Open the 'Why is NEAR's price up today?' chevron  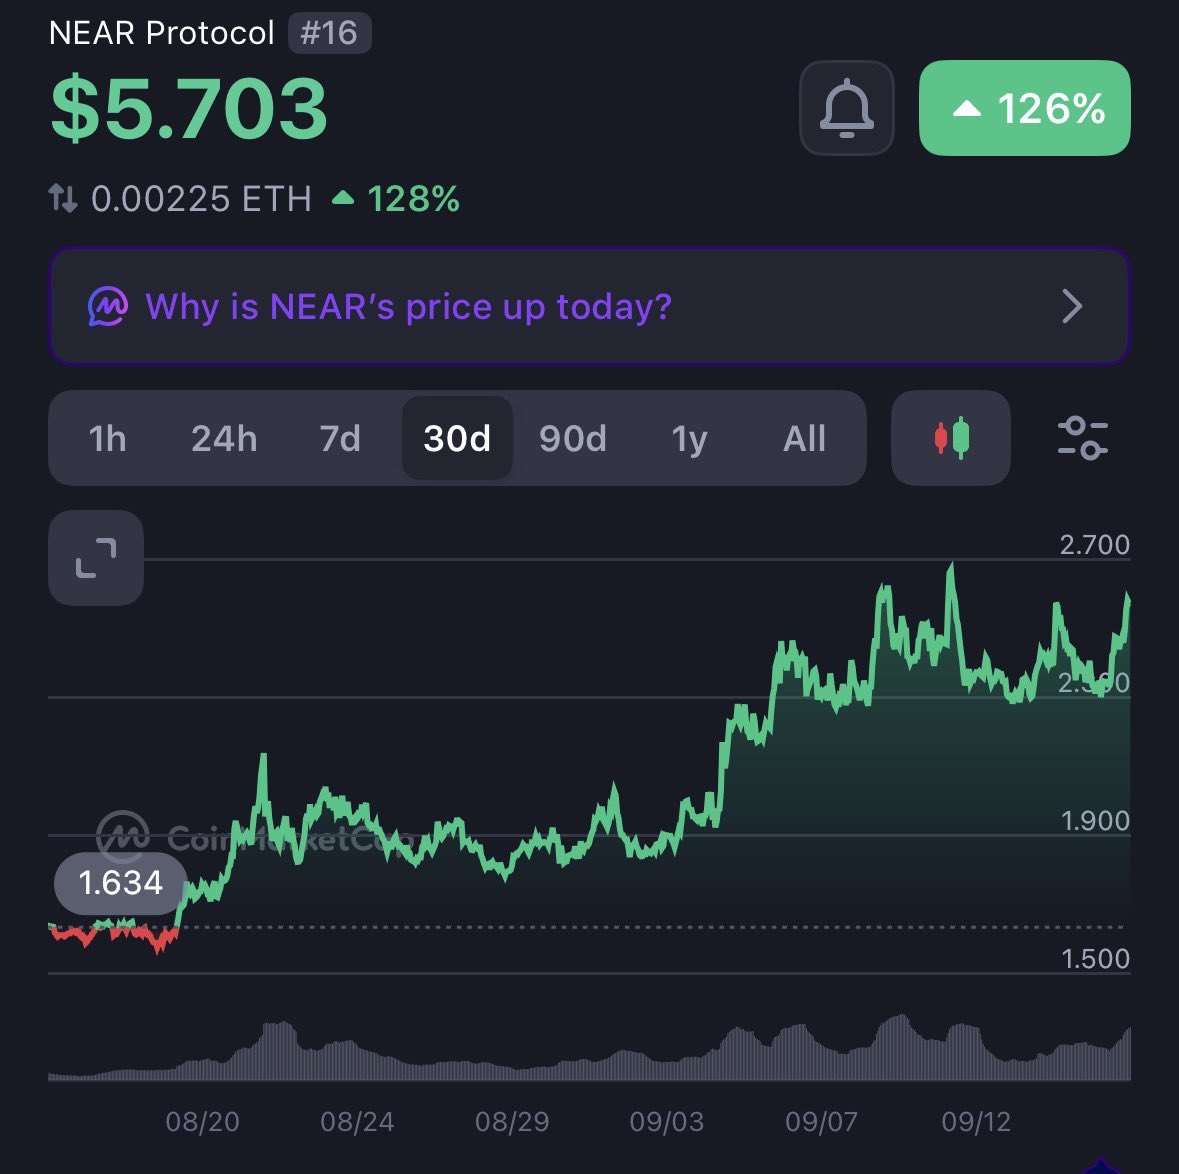click(1072, 306)
